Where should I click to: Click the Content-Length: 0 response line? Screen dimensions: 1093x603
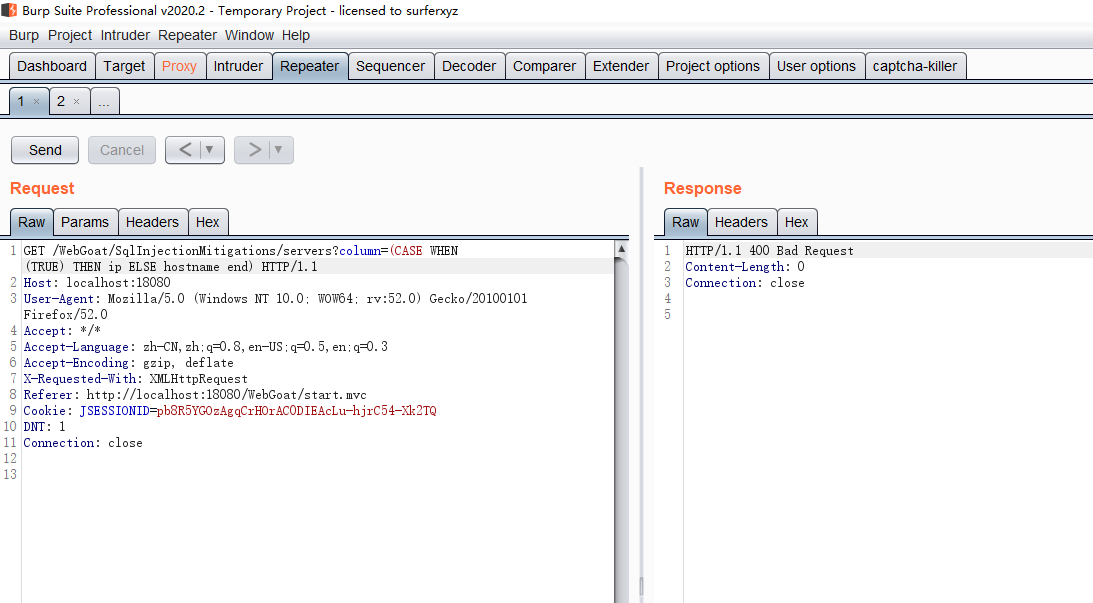point(744,267)
